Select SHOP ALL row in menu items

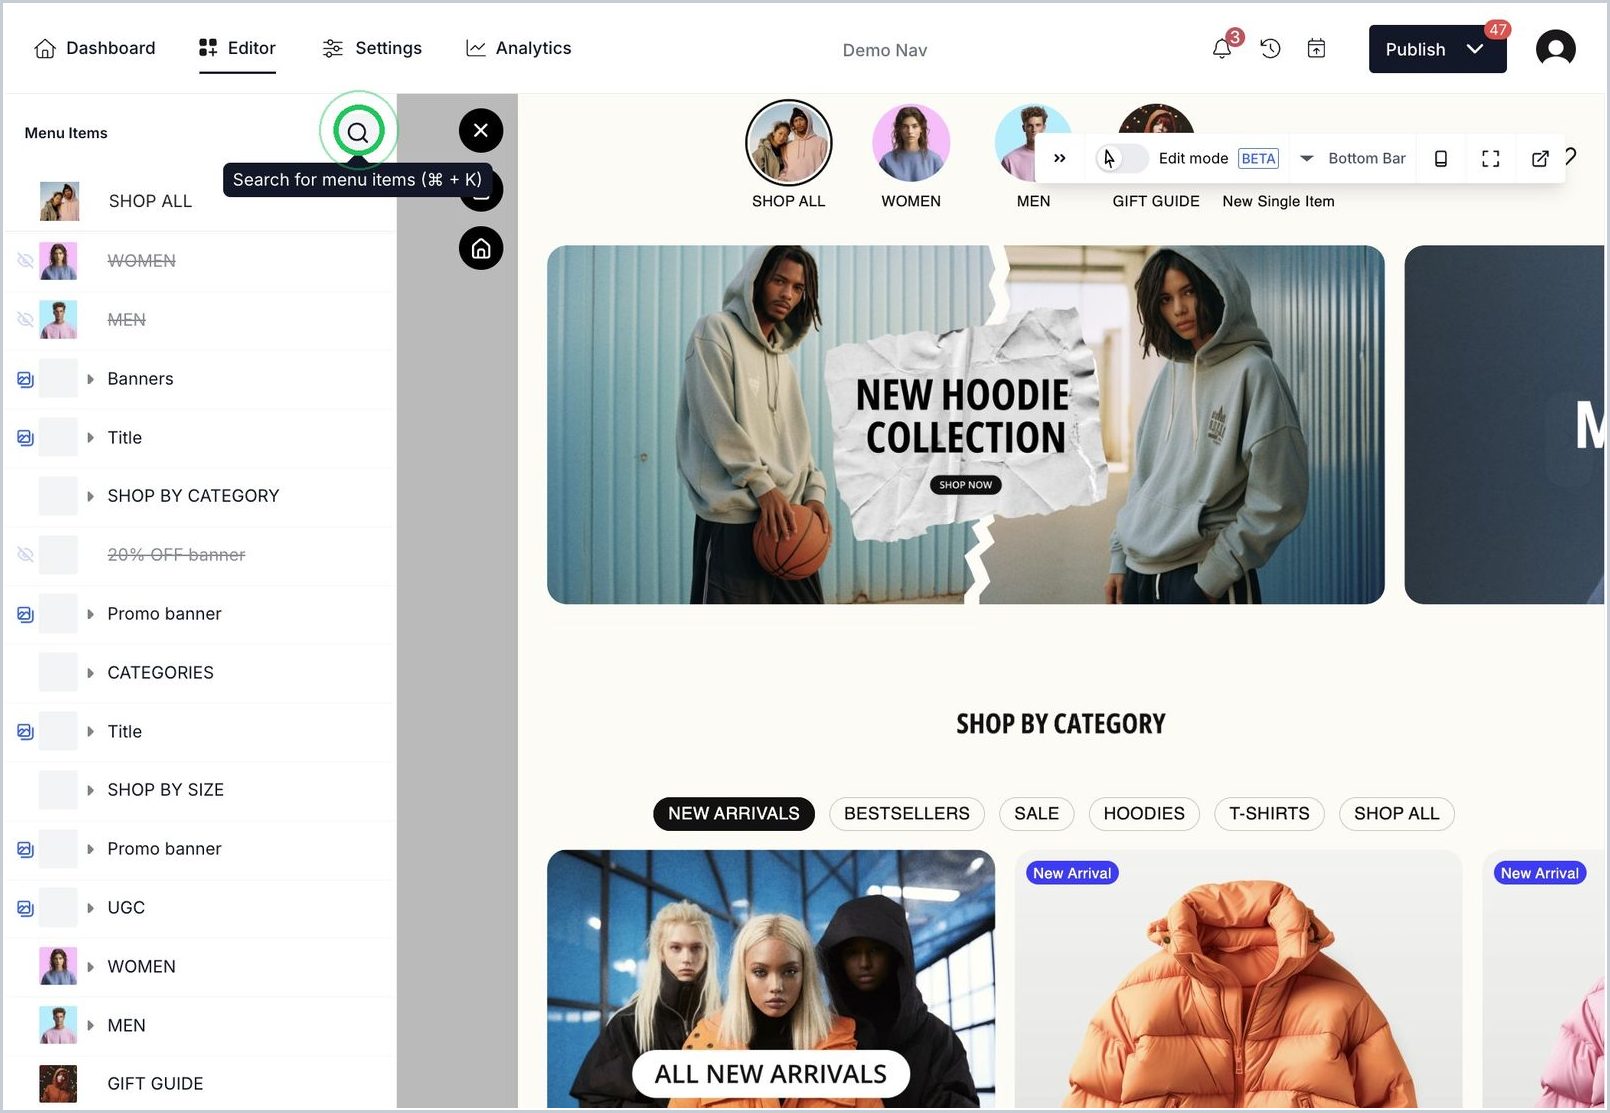click(201, 201)
